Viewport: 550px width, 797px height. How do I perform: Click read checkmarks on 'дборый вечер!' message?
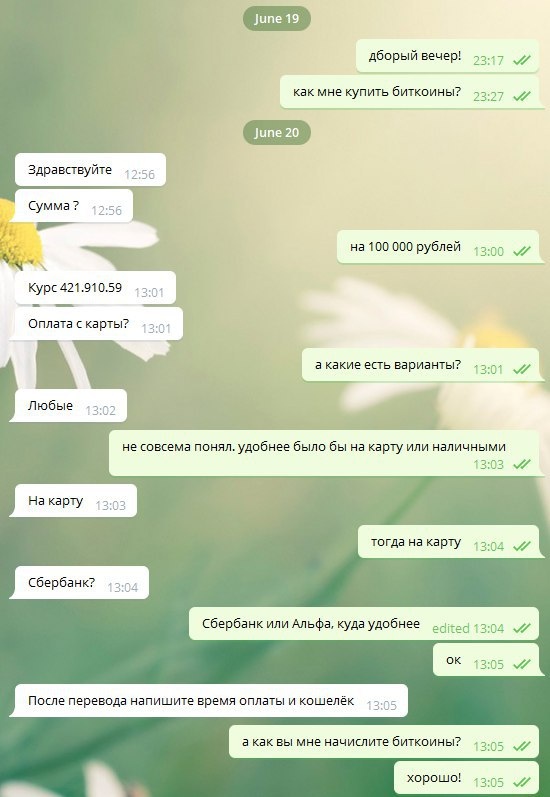click(522, 60)
